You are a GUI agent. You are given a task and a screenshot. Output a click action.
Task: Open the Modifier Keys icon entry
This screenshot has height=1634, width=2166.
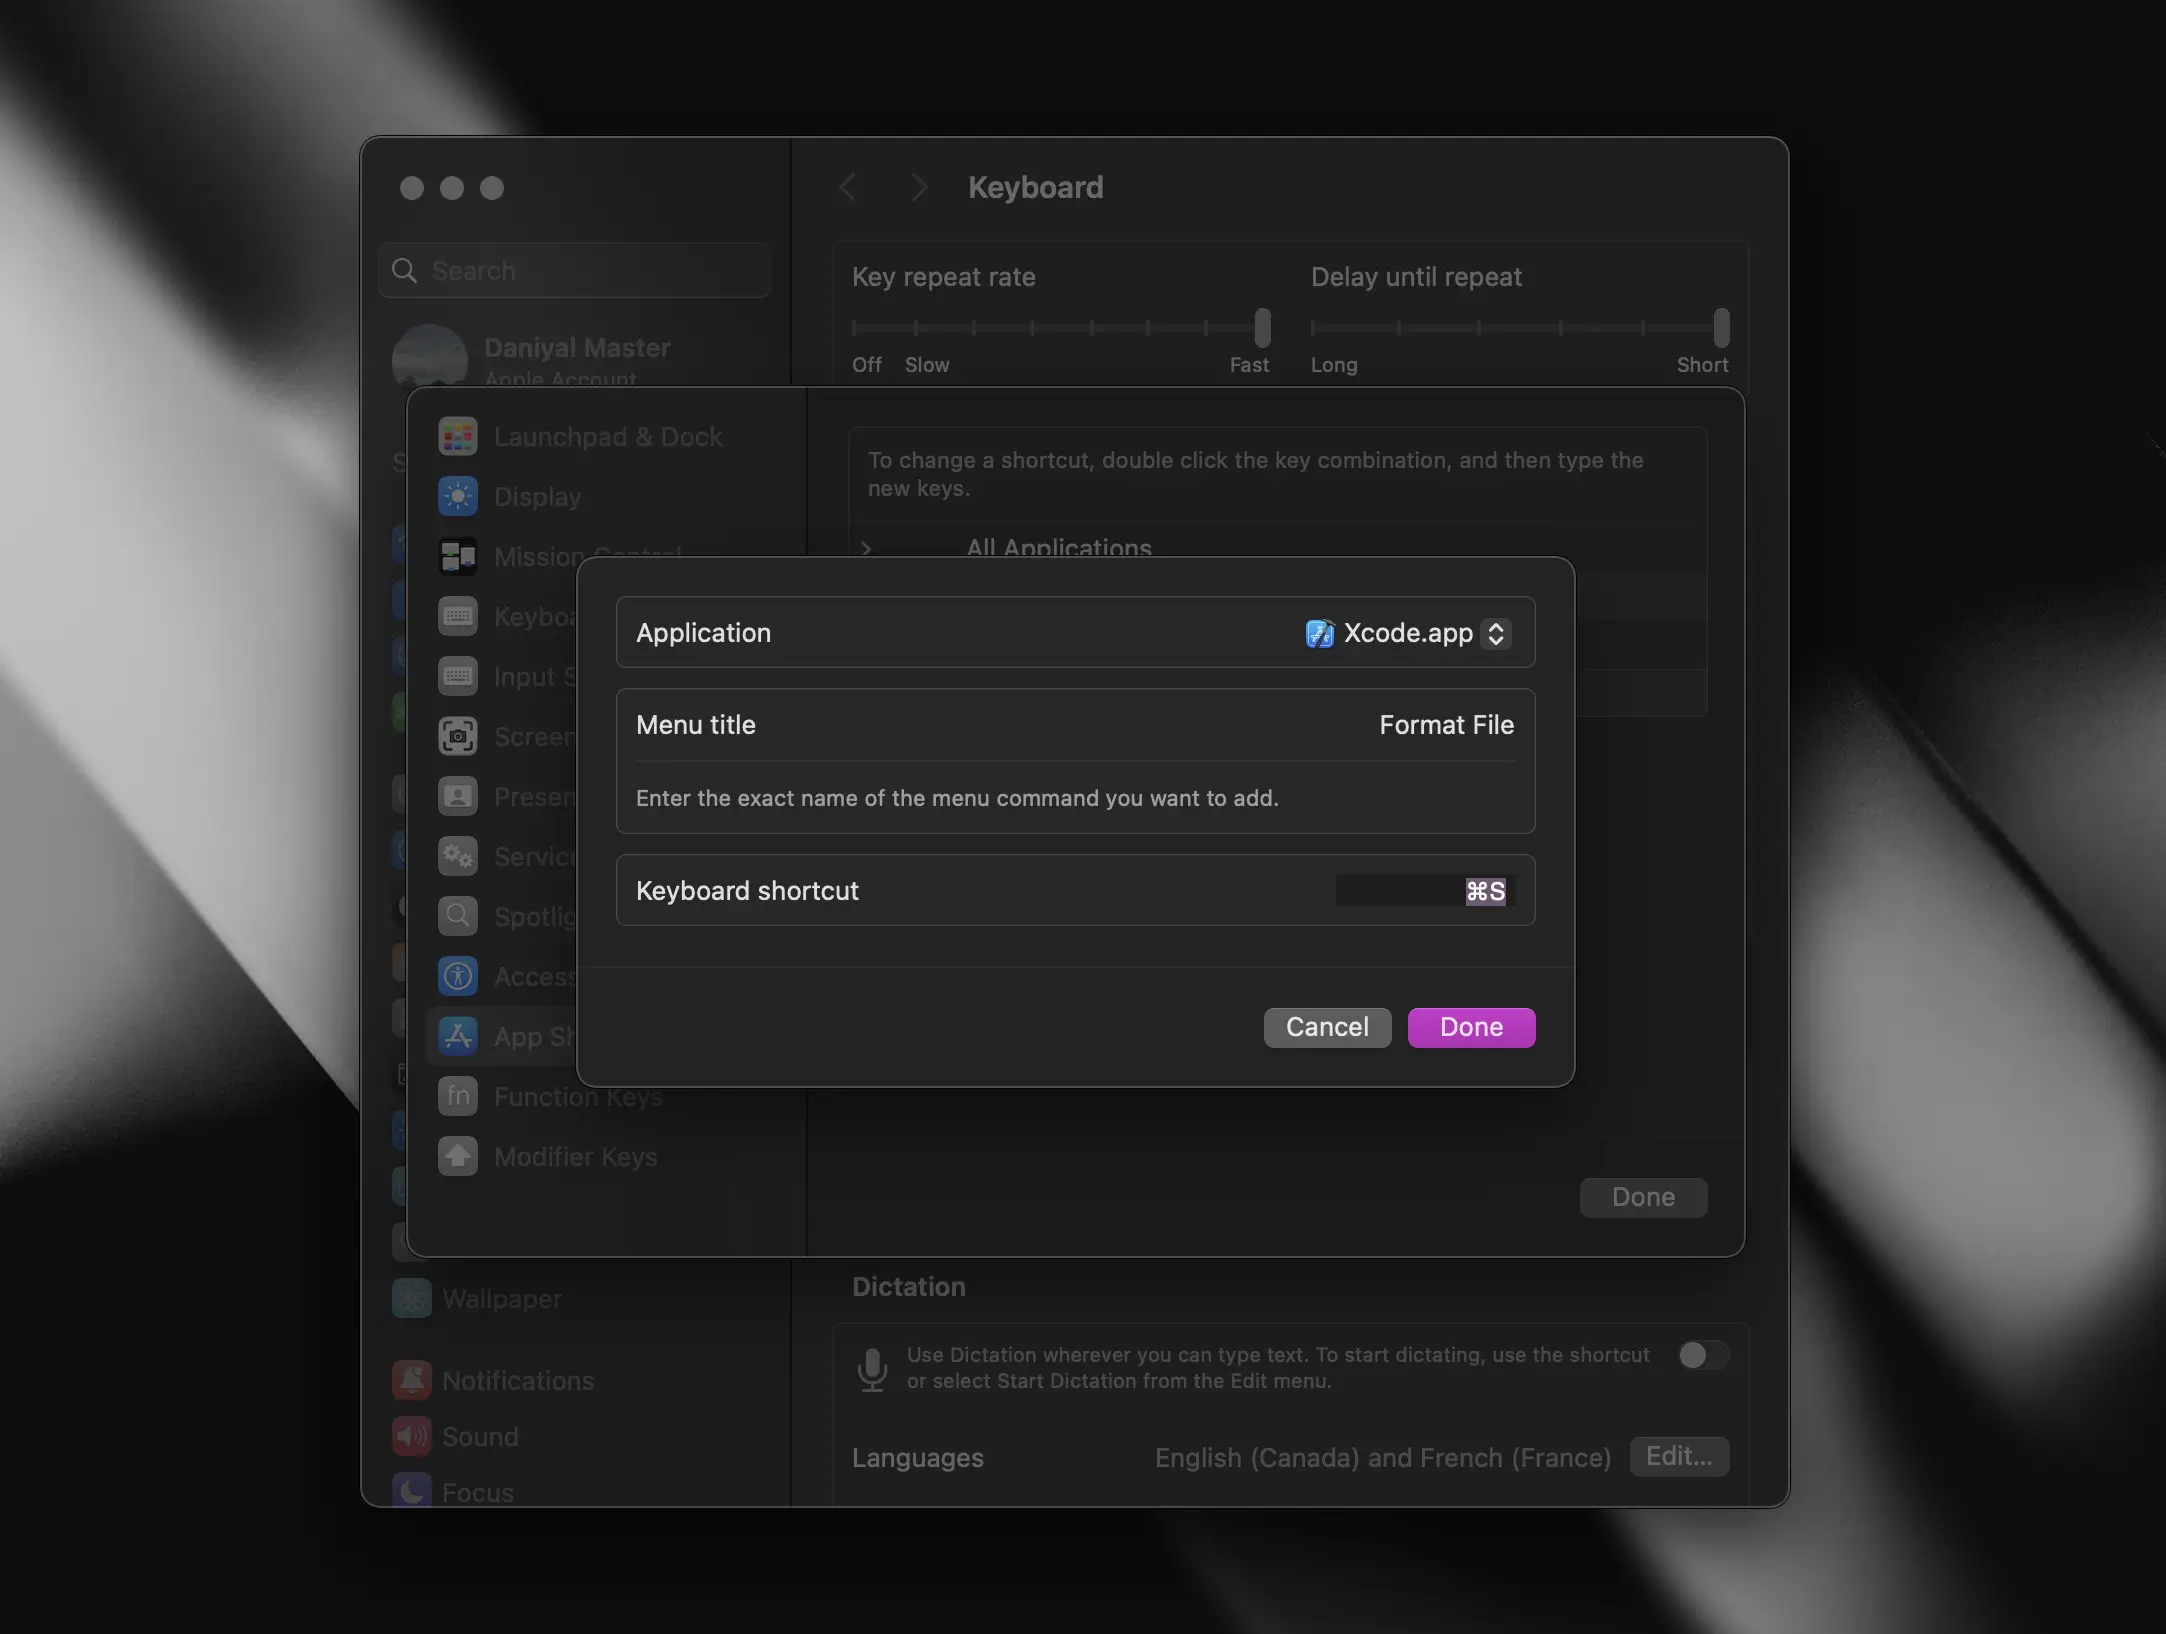pos(458,1157)
